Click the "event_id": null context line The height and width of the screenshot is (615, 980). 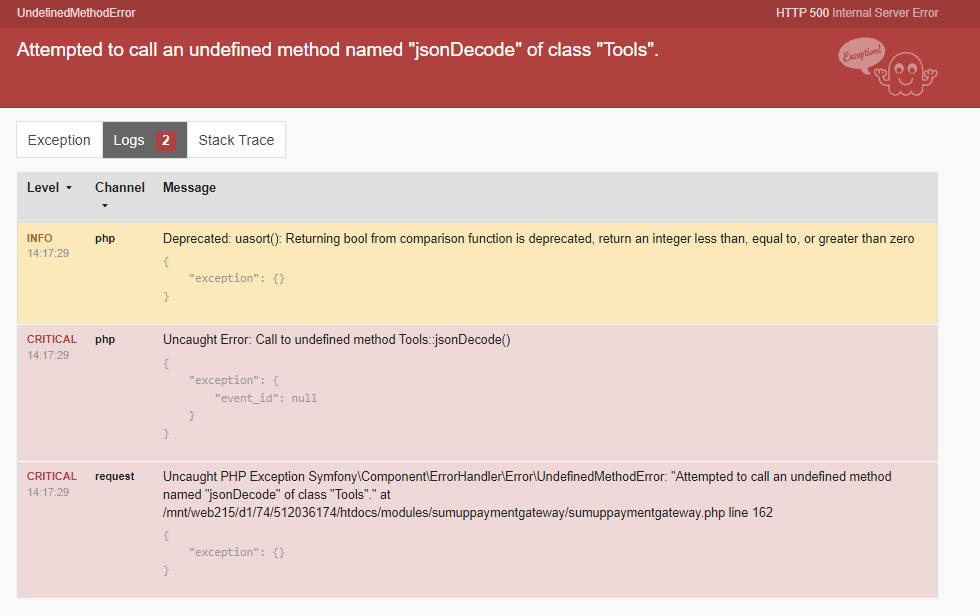click(x=266, y=398)
